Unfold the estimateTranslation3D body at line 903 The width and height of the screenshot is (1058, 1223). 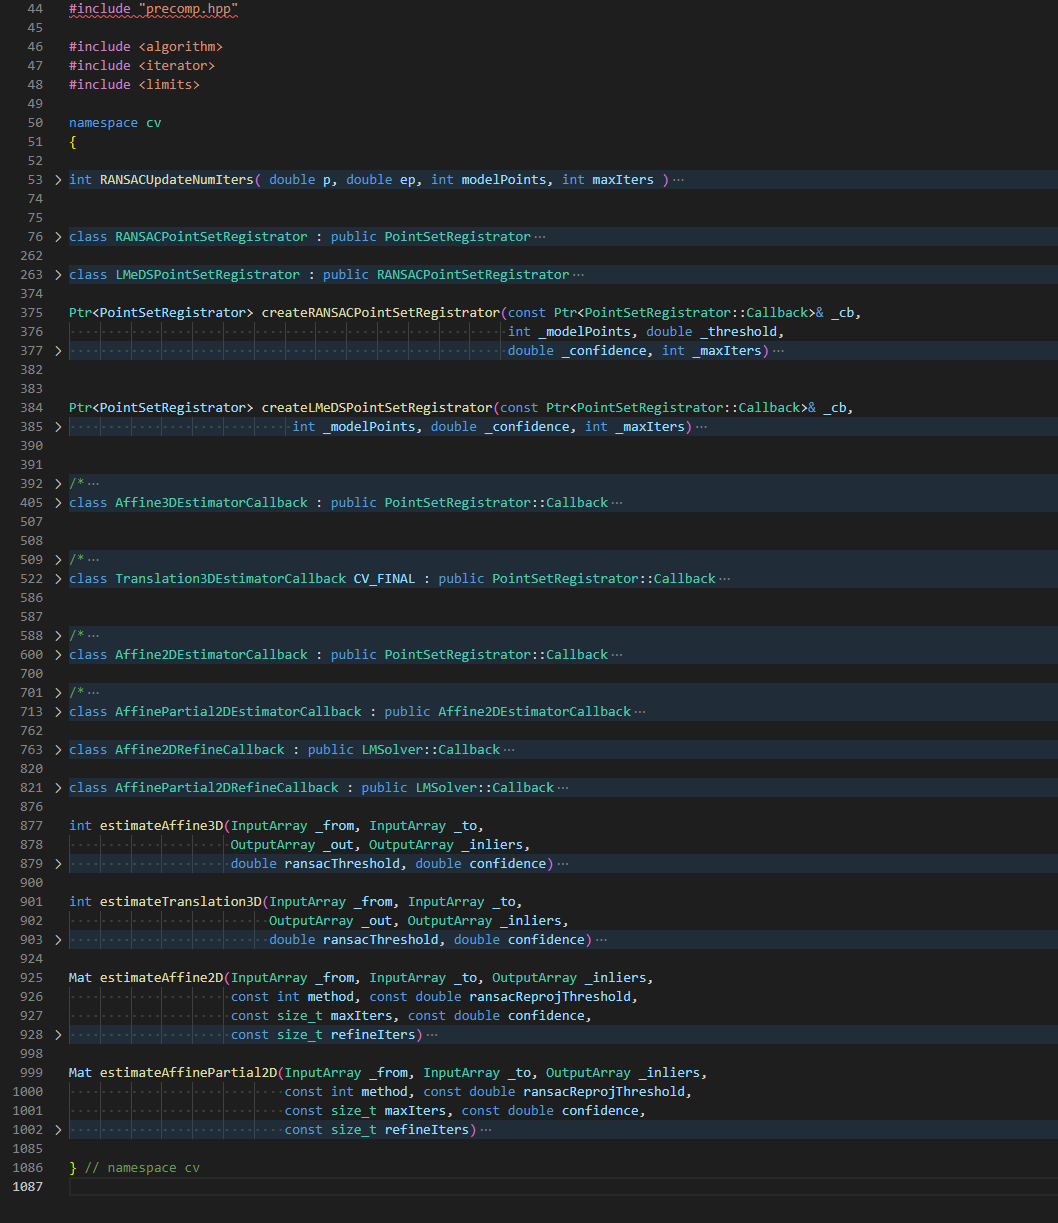click(58, 940)
